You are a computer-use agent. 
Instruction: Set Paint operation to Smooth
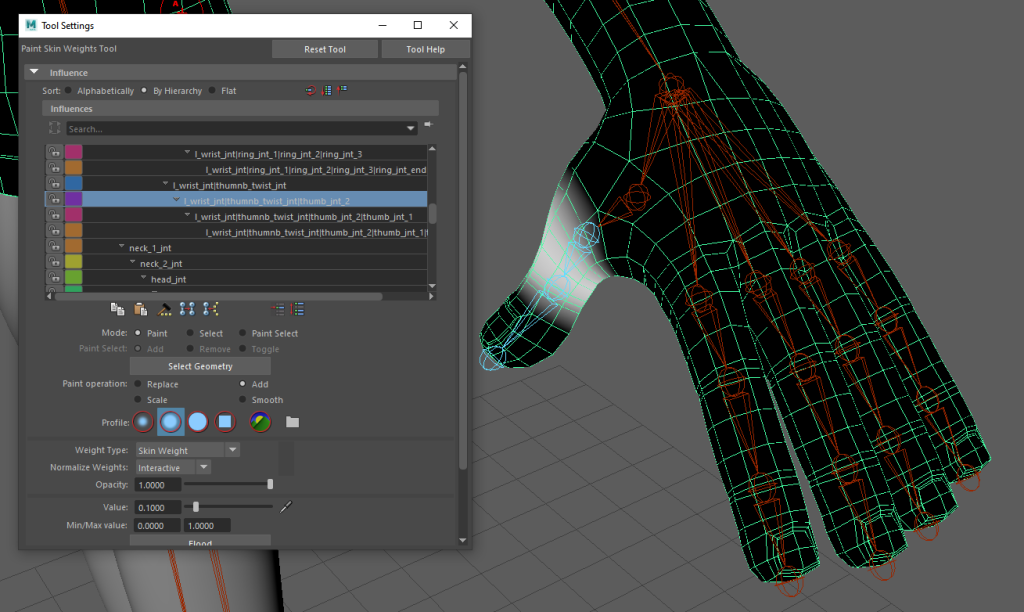pyautogui.click(x=242, y=399)
